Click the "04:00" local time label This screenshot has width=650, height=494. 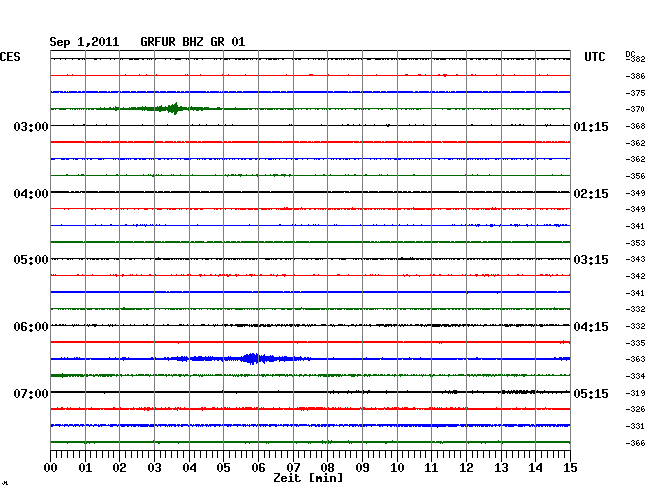pos(31,194)
